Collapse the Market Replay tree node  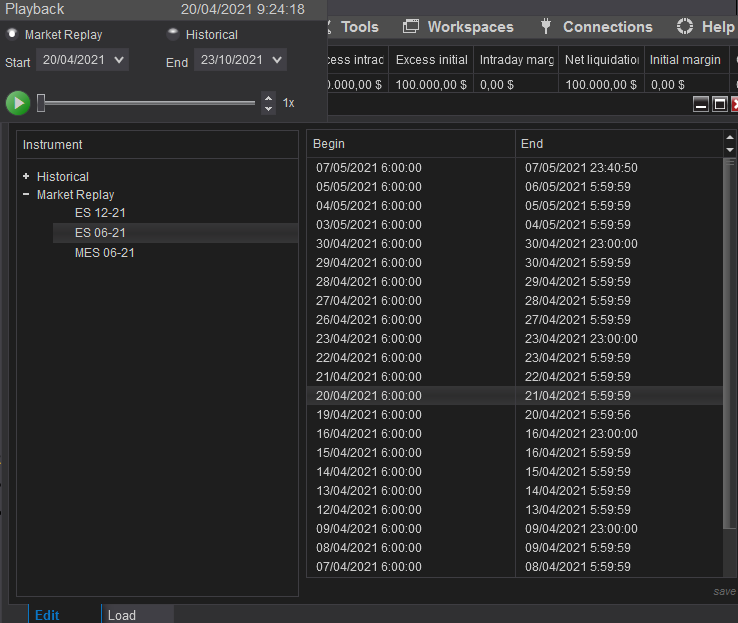coord(26,194)
